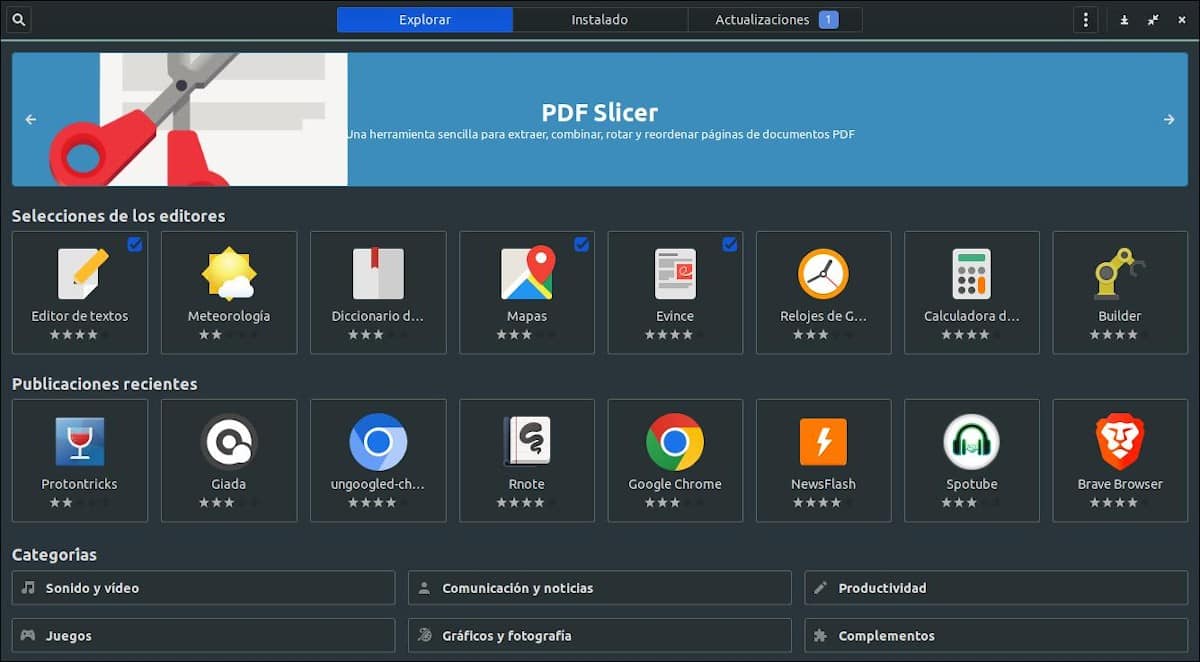Open Gráficos y fotografía category
The width and height of the screenshot is (1200, 662).
point(600,635)
